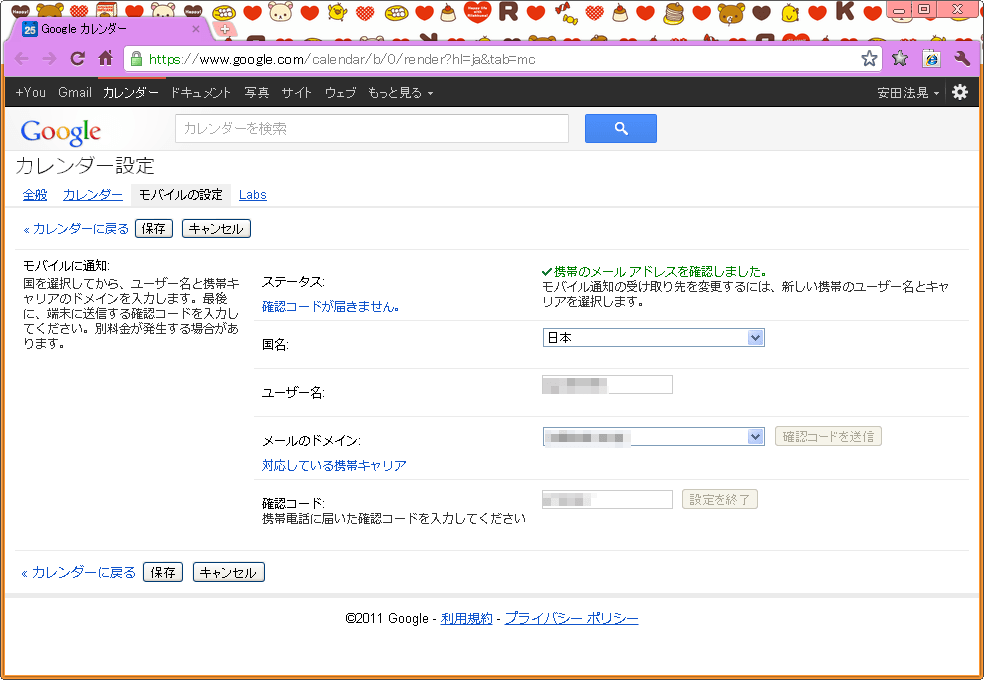Image resolution: width=984 pixels, height=680 pixels.
Task: Open the 対応している携帯キャリア link
Action: pyautogui.click(x=334, y=465)
